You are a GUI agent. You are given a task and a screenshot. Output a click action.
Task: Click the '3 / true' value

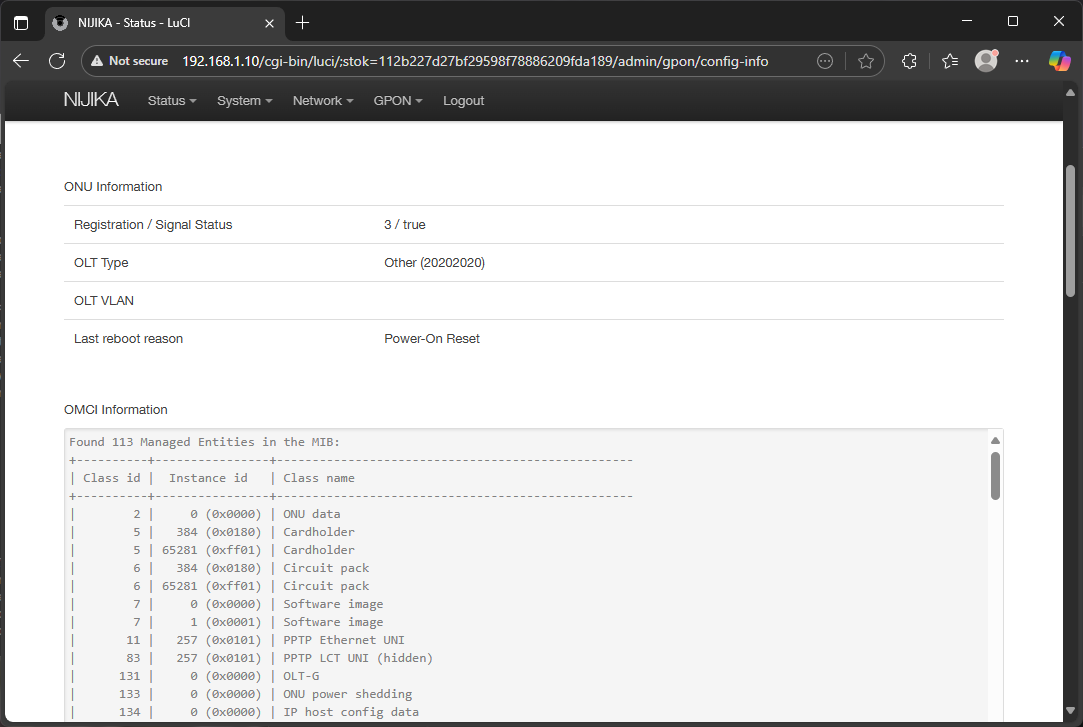(405, 224)
